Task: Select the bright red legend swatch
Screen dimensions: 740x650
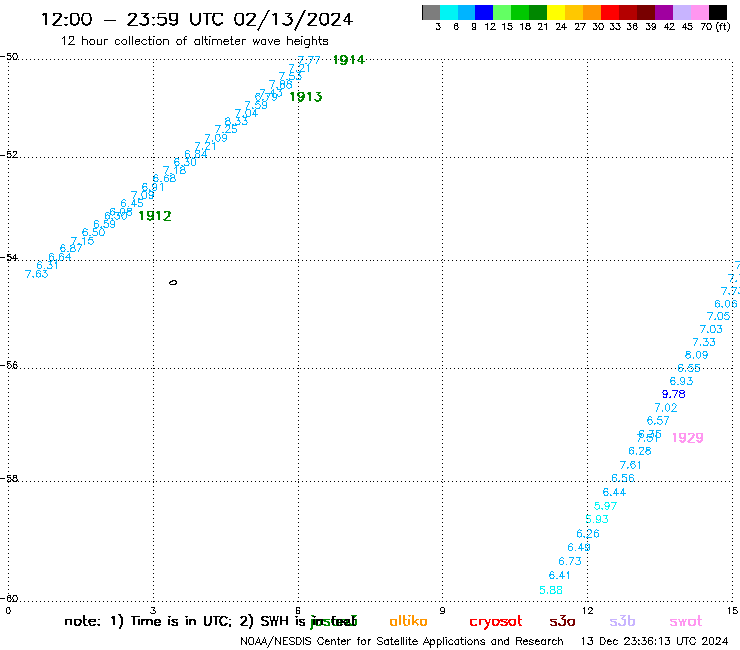Action: pyautogui.click(x=610, y=12)
